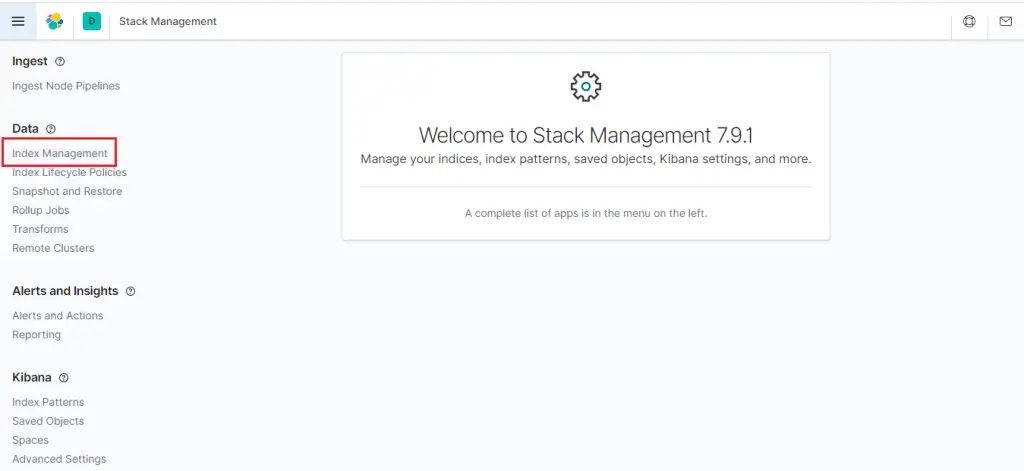Screen dimensions: 1024x471
Task: Open the newsfeed mail icon
Action: [1006, 22]
